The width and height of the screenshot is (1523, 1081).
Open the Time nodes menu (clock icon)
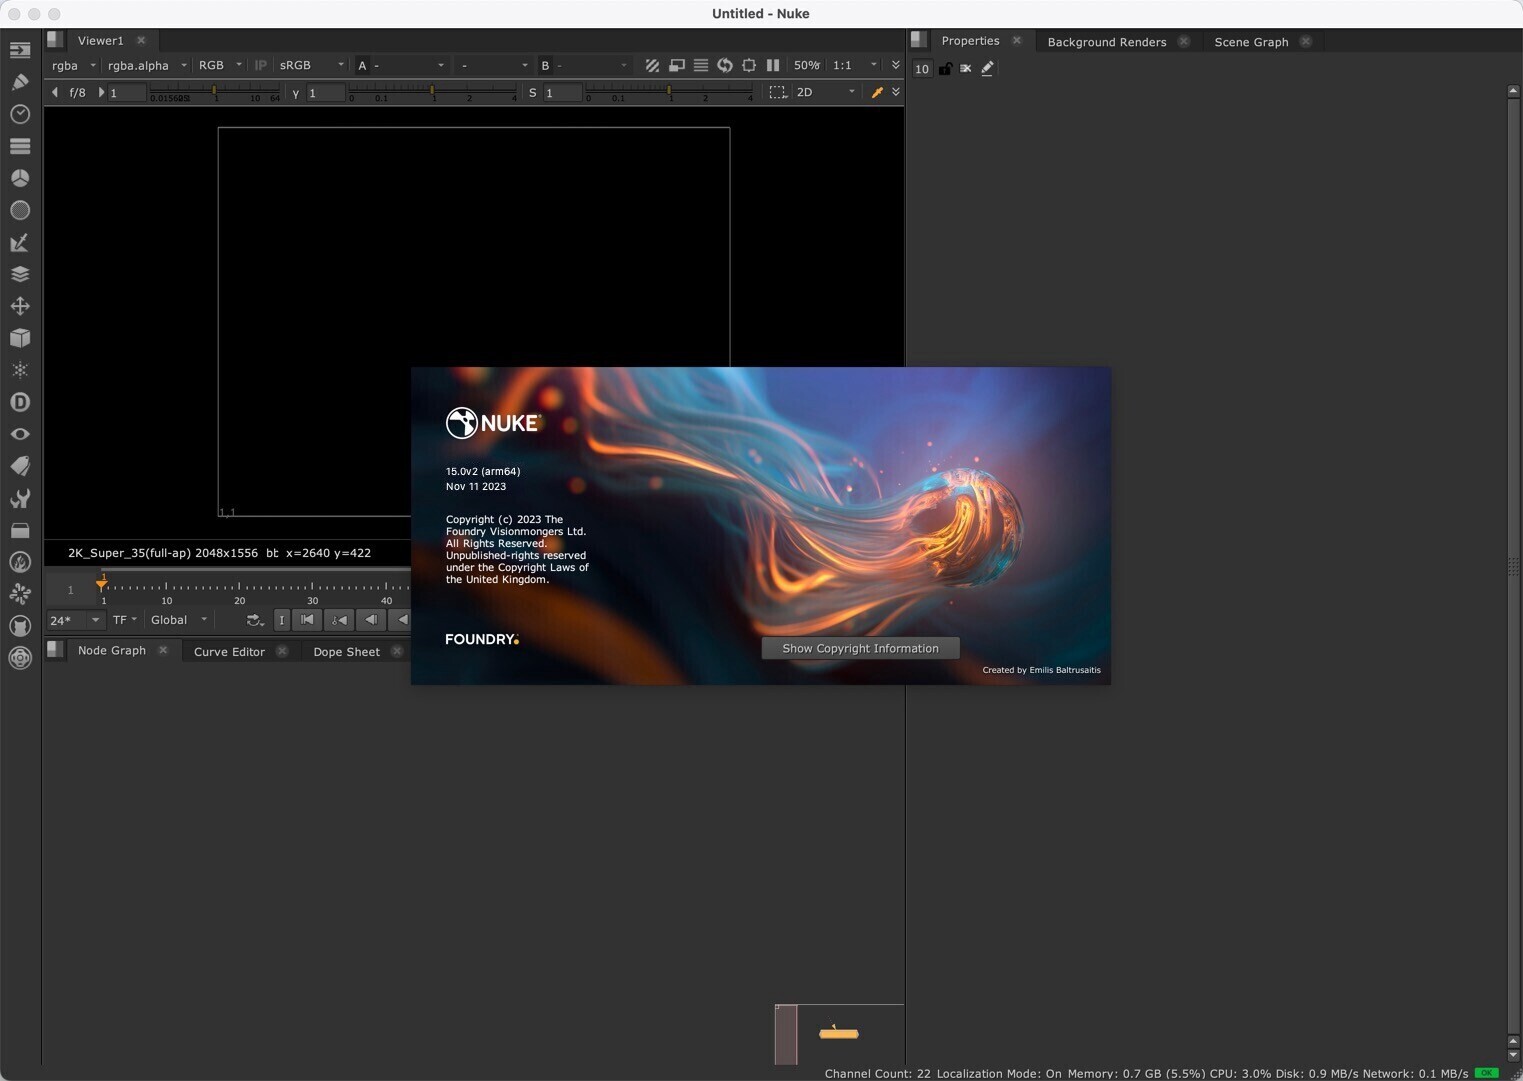click(x=20, y=114)
